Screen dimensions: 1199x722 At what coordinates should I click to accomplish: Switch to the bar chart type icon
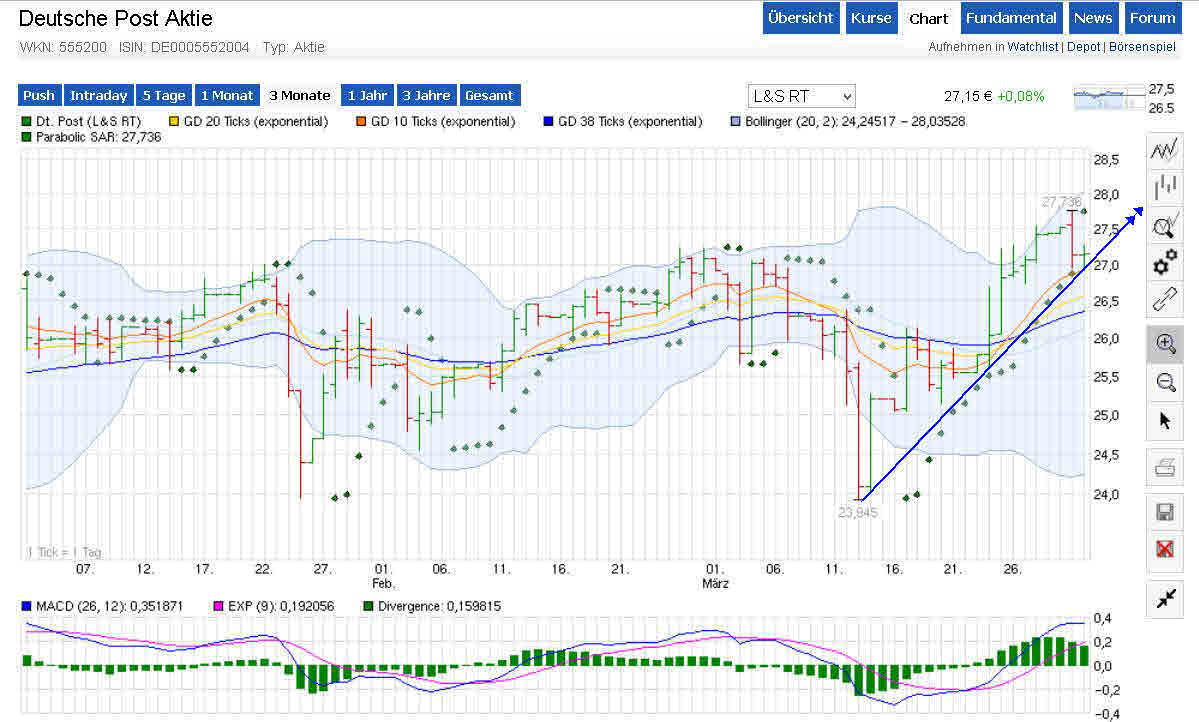coord(1164,187)
